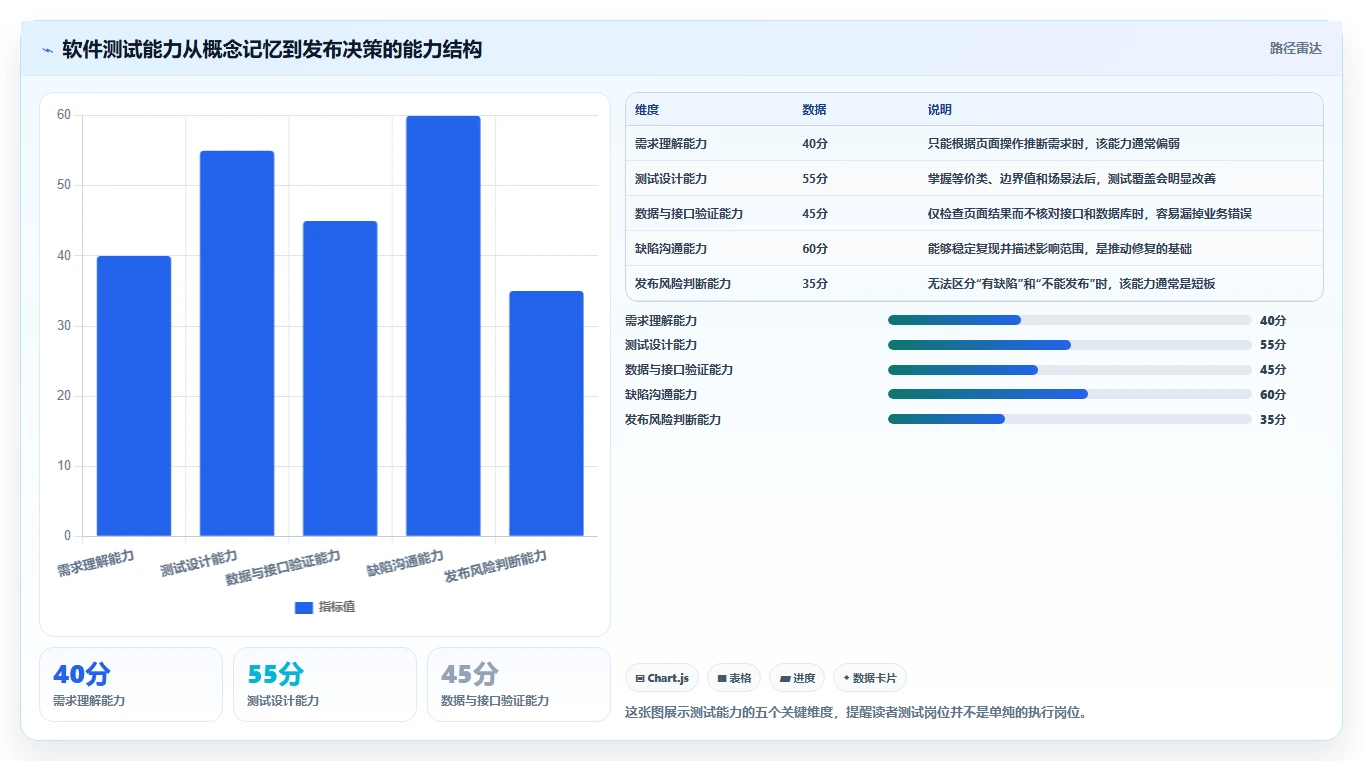Click description 能够稳定复现并描述影响范围，是推动修复的基础

pos(1060,249)
